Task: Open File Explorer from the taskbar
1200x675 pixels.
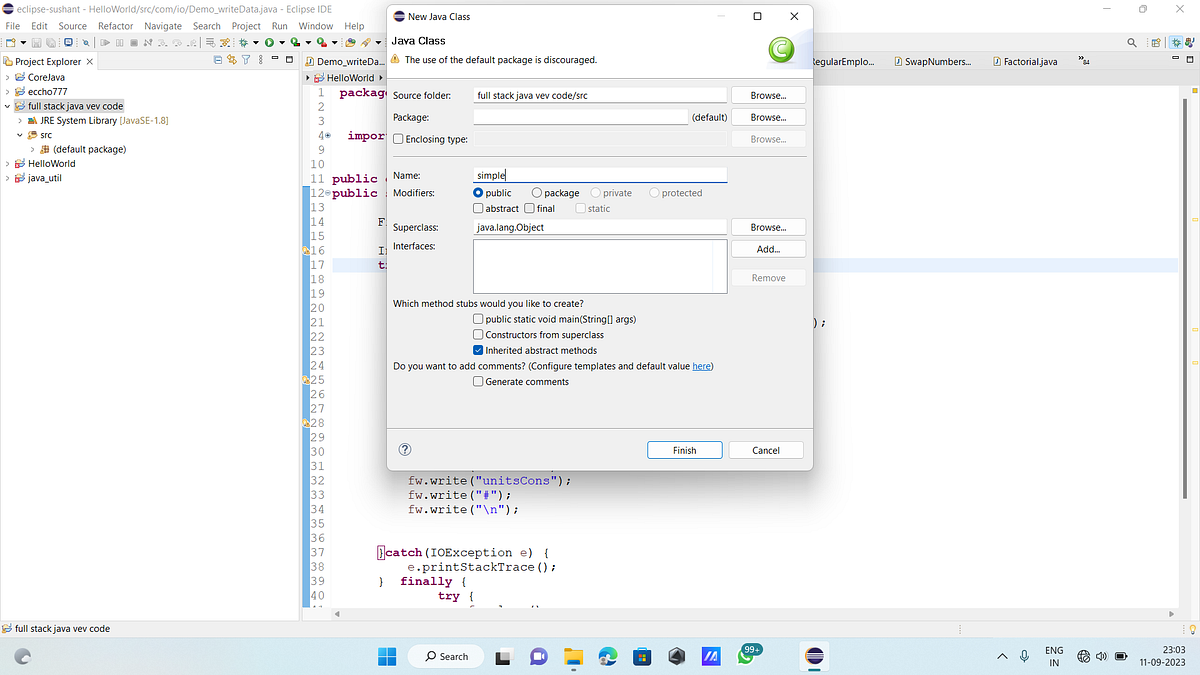Action: click(572, 656)
